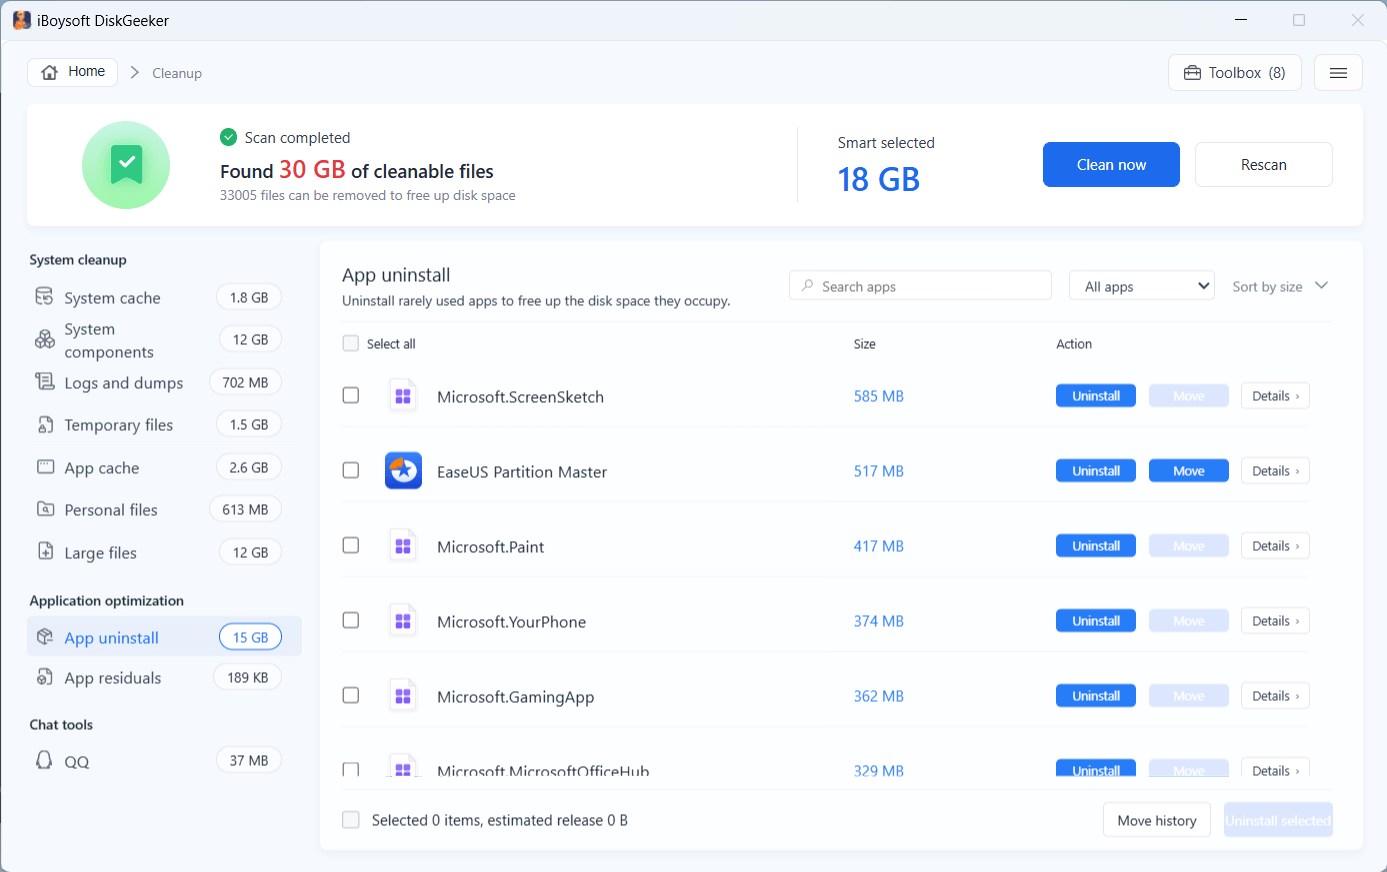Show Details for Microsoft.Paint
The width and height of the screenshot is (1387, 872).
[x=1275, y=546]
